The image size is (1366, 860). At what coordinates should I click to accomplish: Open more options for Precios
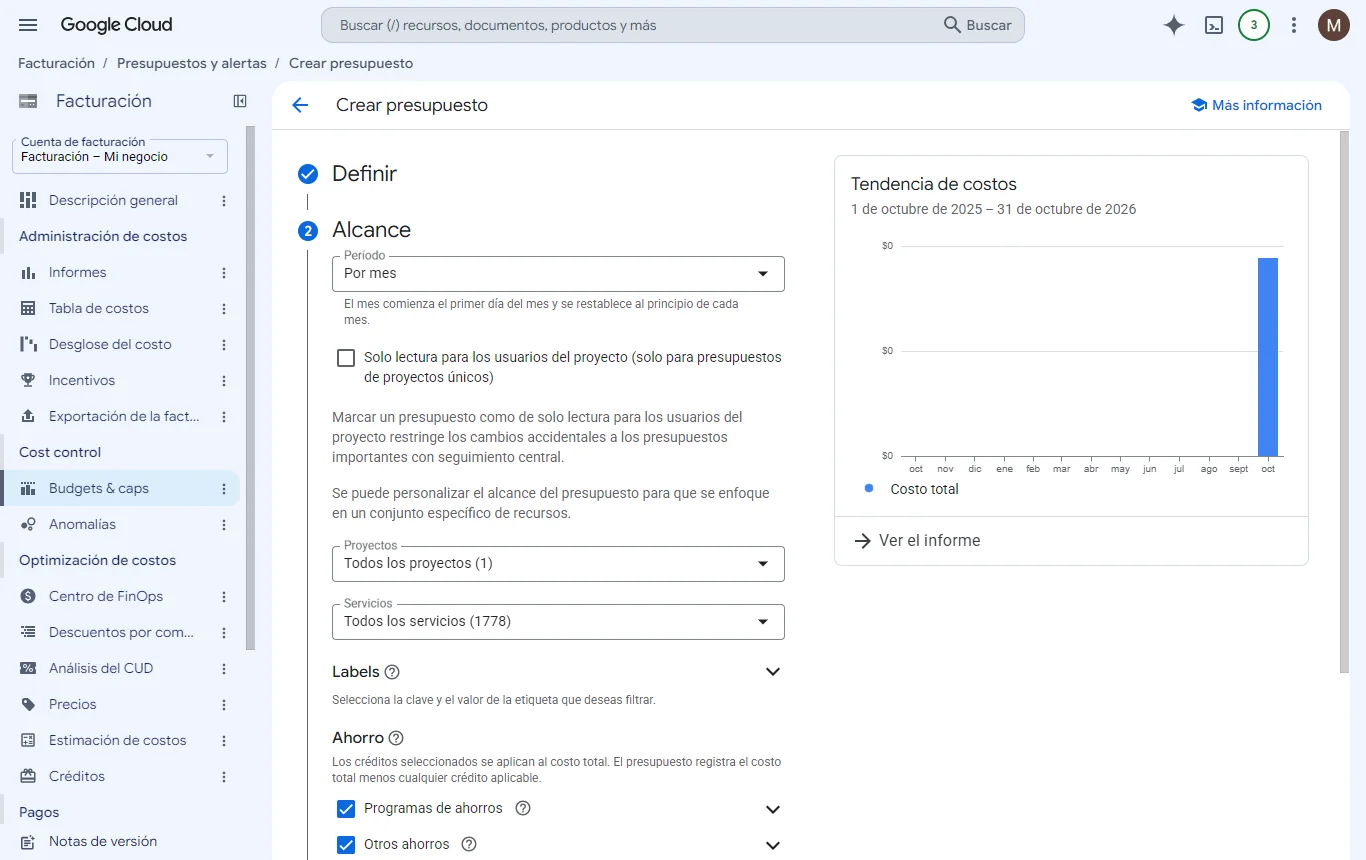pos(224,704)
